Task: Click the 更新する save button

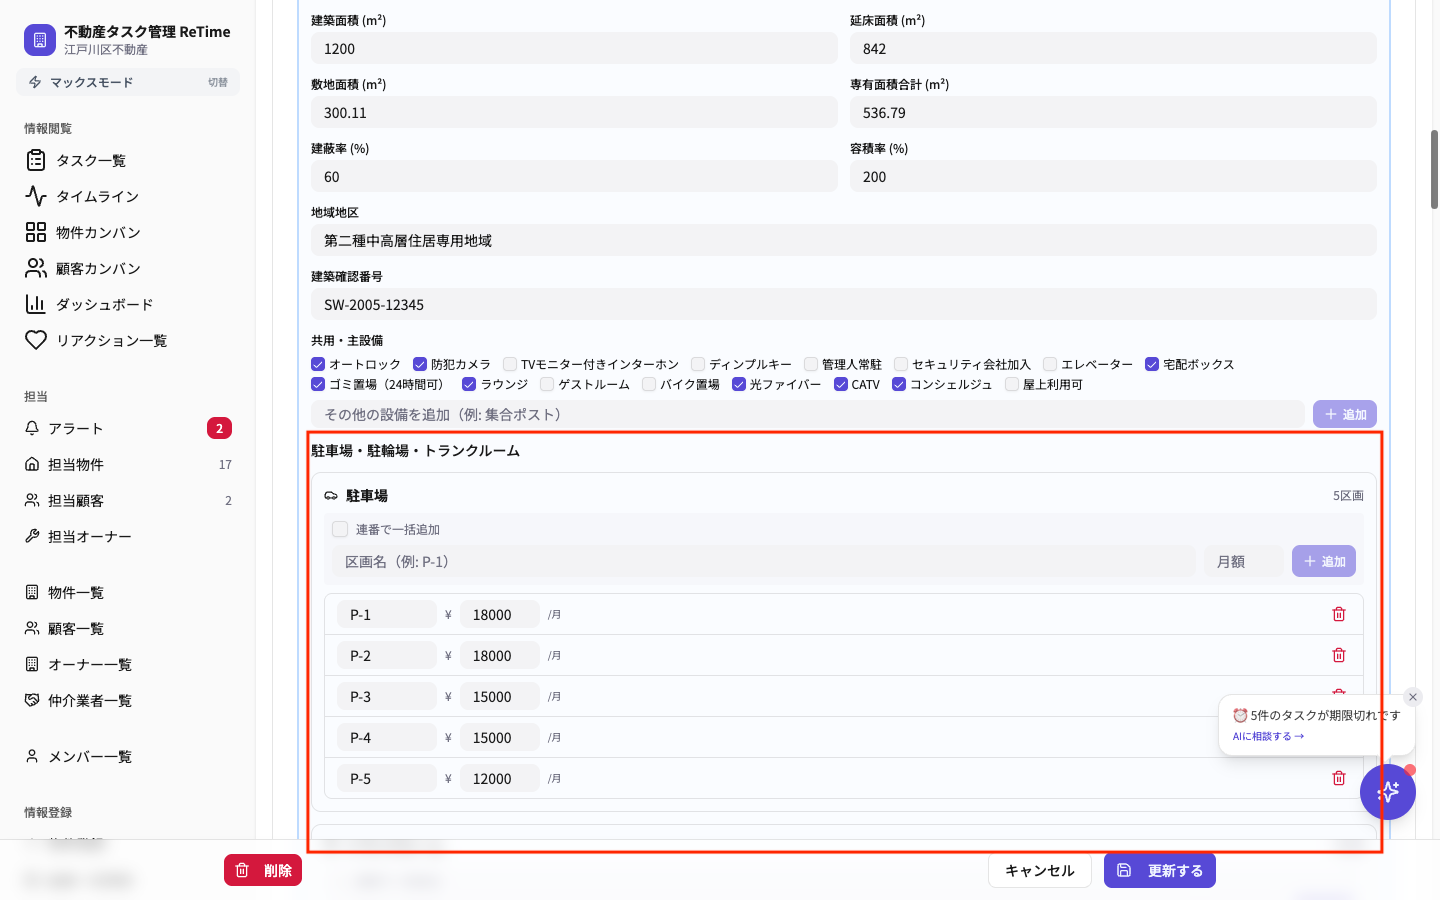Action: coord(1160,870)
